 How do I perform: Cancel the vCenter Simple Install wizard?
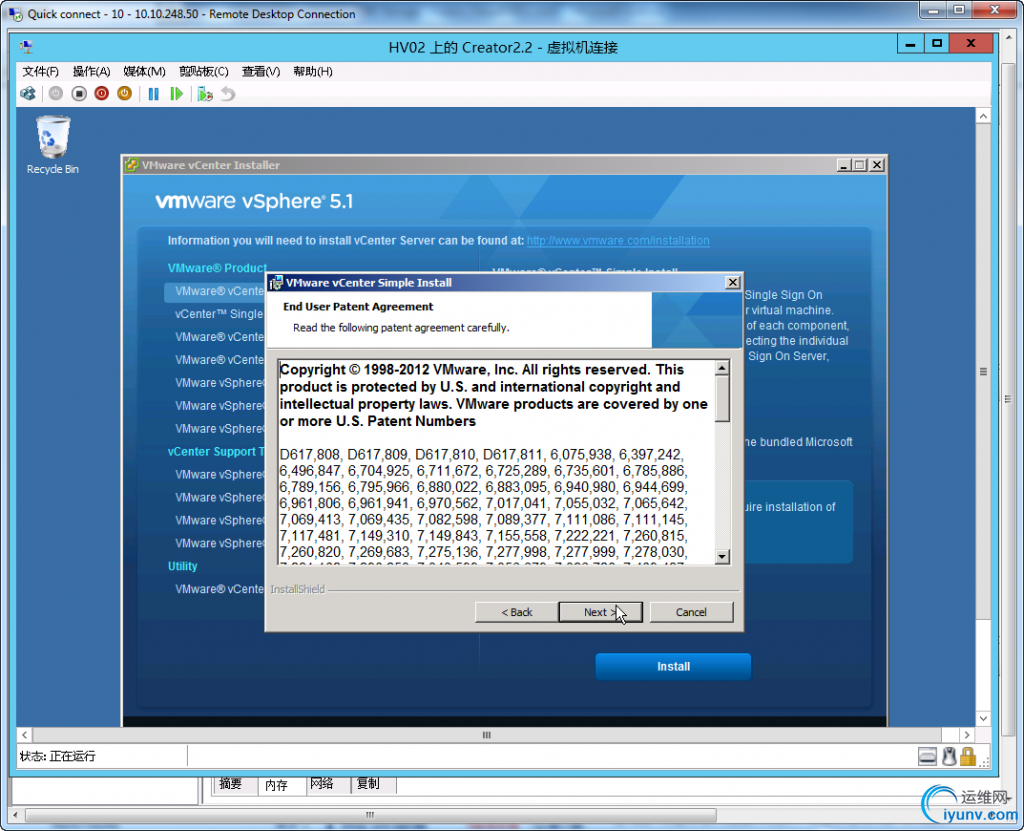tap(691, 612)
